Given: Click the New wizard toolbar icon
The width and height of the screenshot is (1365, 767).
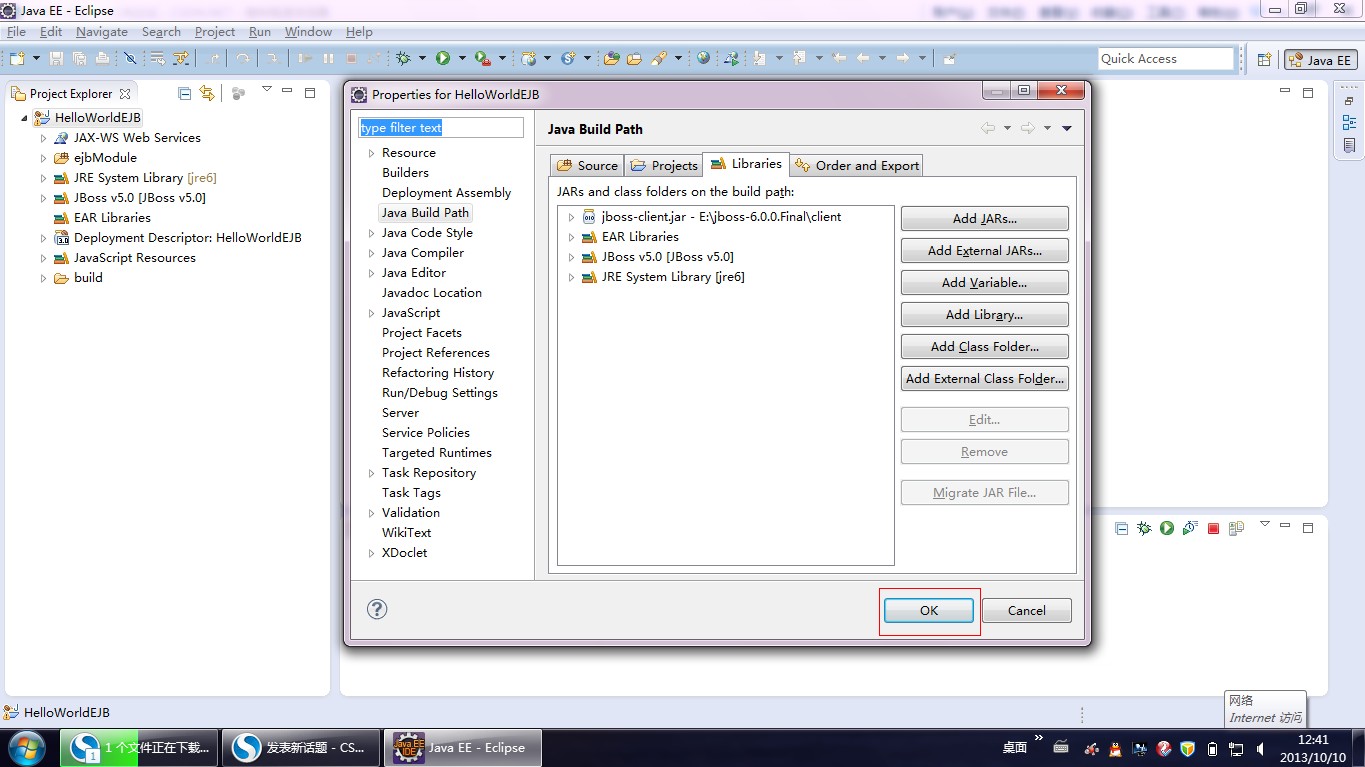Looking at the screenshot, I should click(18, 59).
